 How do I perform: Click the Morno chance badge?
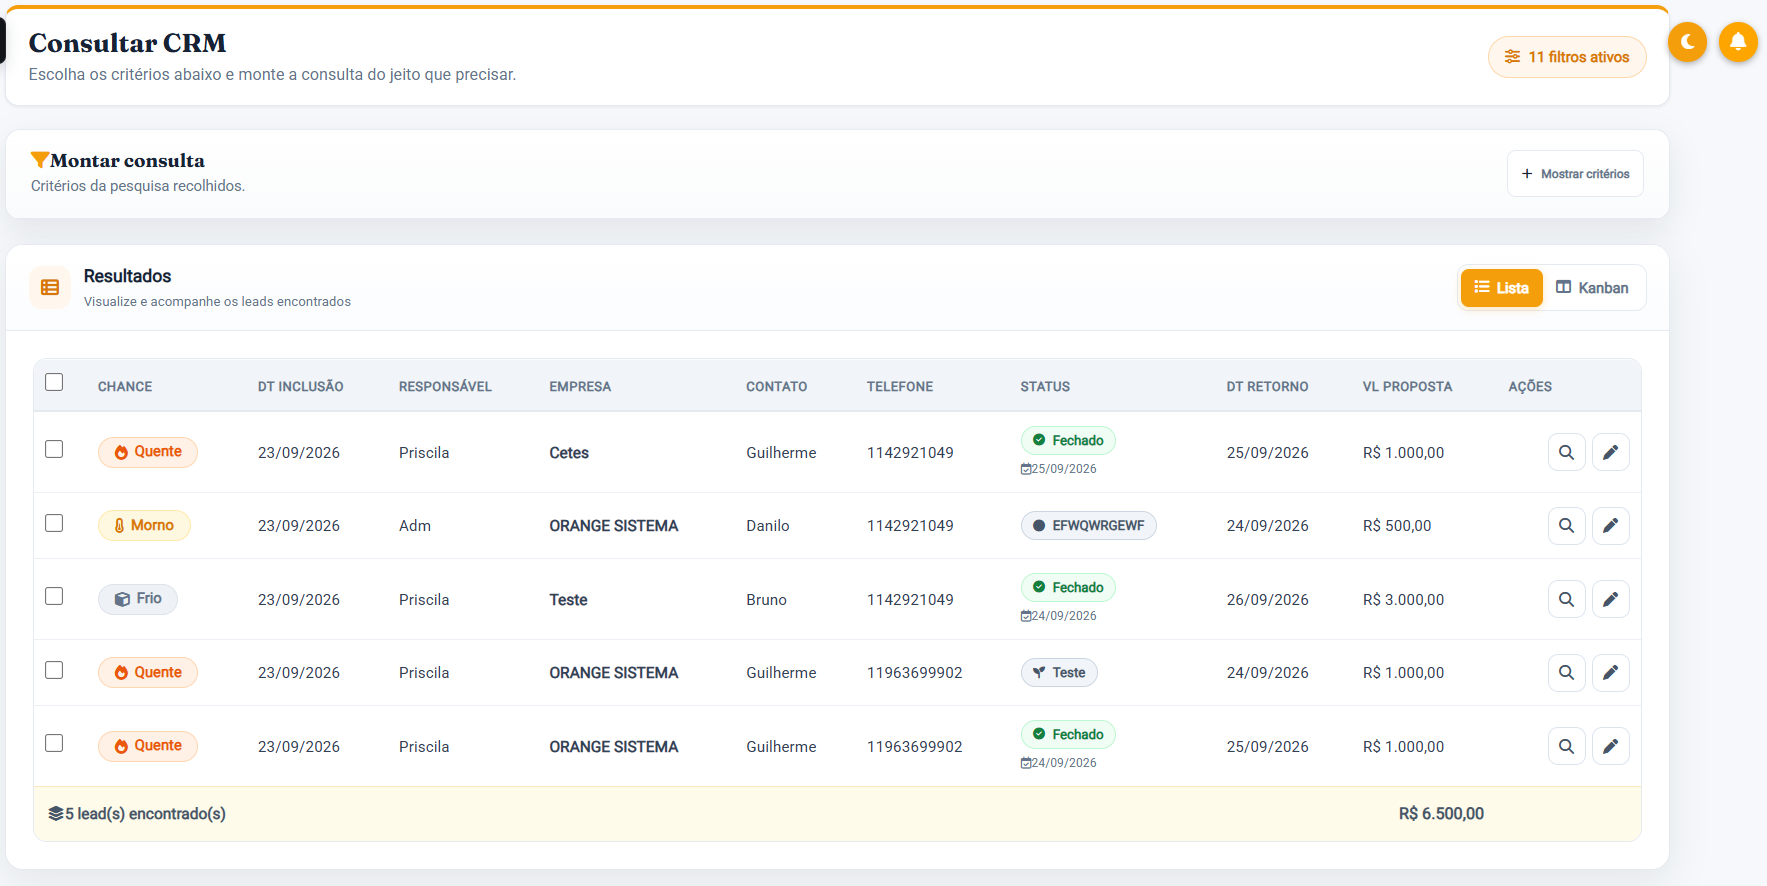click(x=144, y=525)
